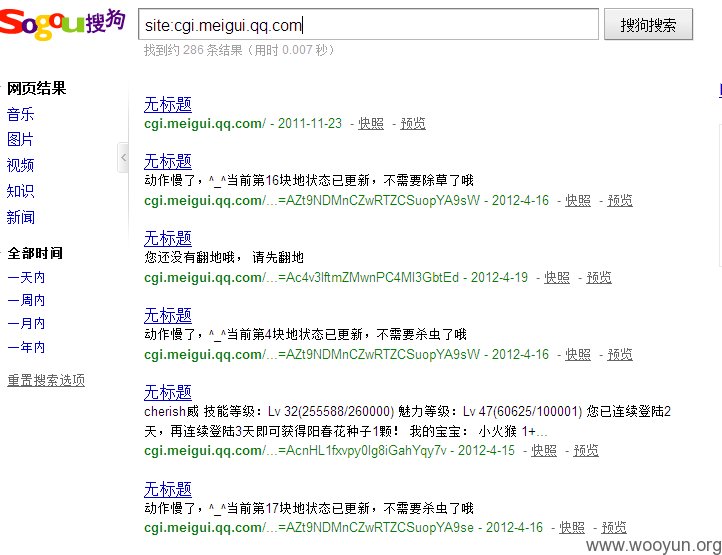This screenshot has height=555, width=722.
Task: Switch to 知识 search category
Action: point(21,191)
